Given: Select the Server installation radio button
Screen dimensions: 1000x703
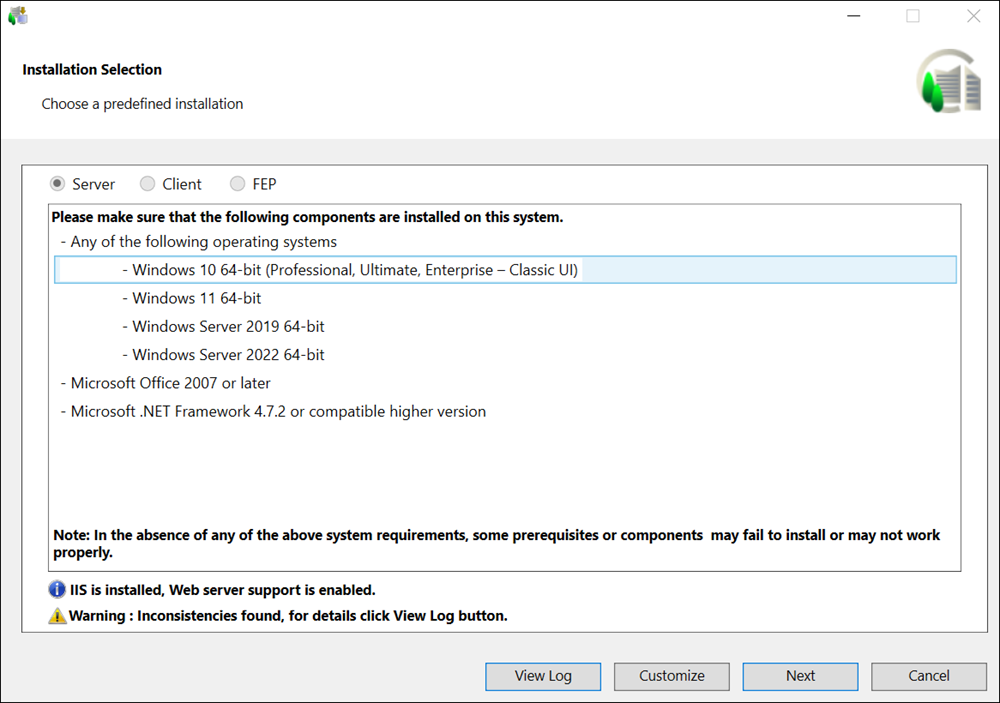Looking at the screenshot, I should click(x=58, y=184).
